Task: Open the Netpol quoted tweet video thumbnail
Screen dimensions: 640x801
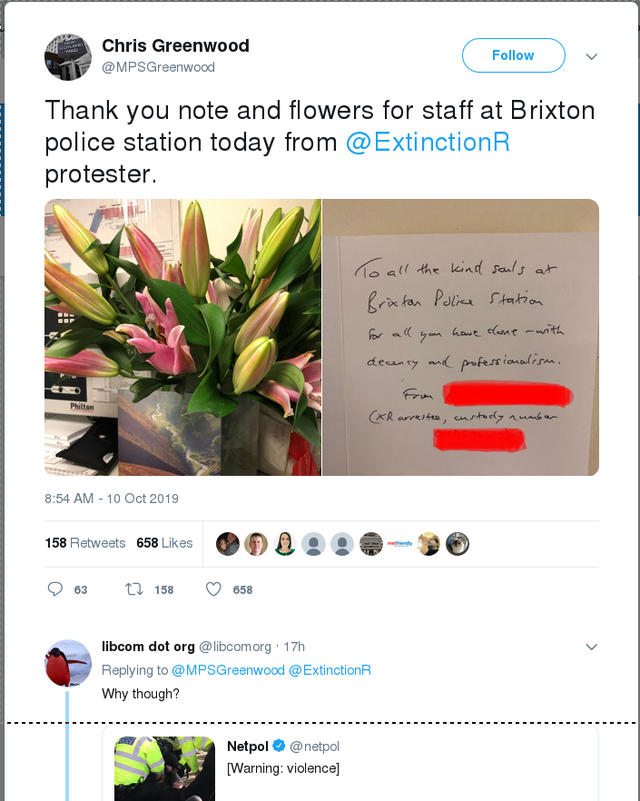Action: [x=164, y=768]
